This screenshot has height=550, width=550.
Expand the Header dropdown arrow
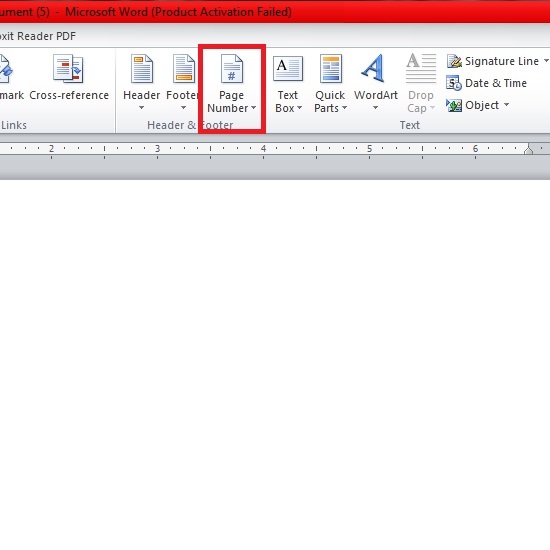click(x=141, y=108)
